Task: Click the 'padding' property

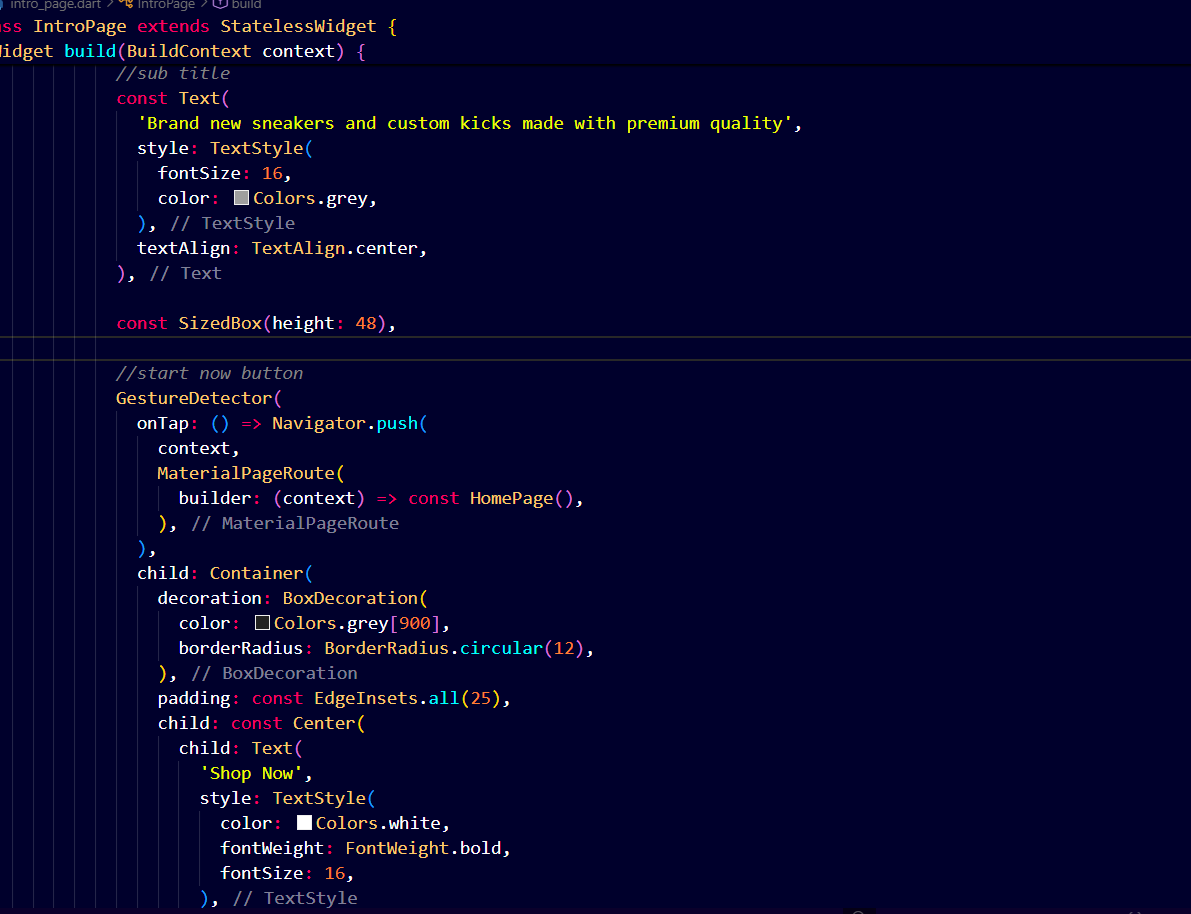Action: point(194,699)
